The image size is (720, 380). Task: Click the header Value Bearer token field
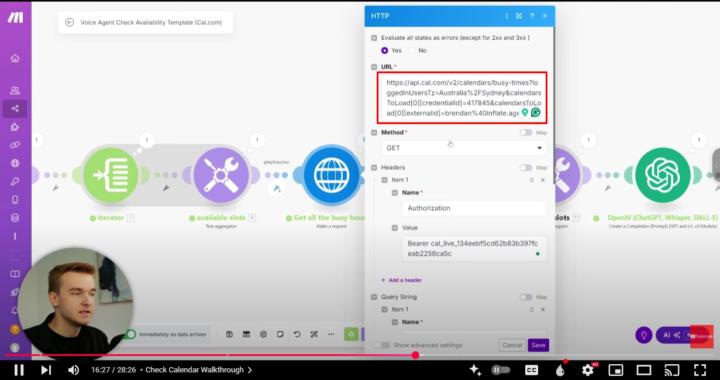(x=474, y=248)
